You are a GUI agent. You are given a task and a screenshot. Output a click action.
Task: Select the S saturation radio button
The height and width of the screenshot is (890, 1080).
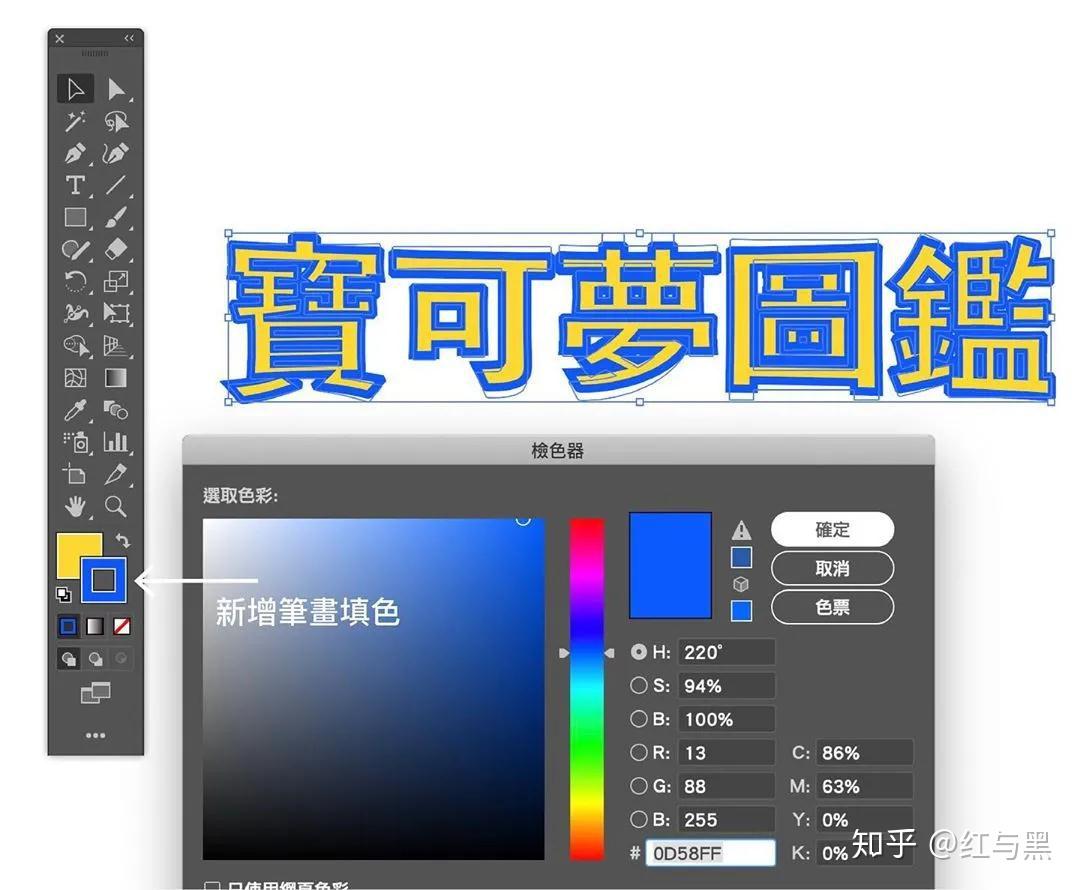[638, 685]
